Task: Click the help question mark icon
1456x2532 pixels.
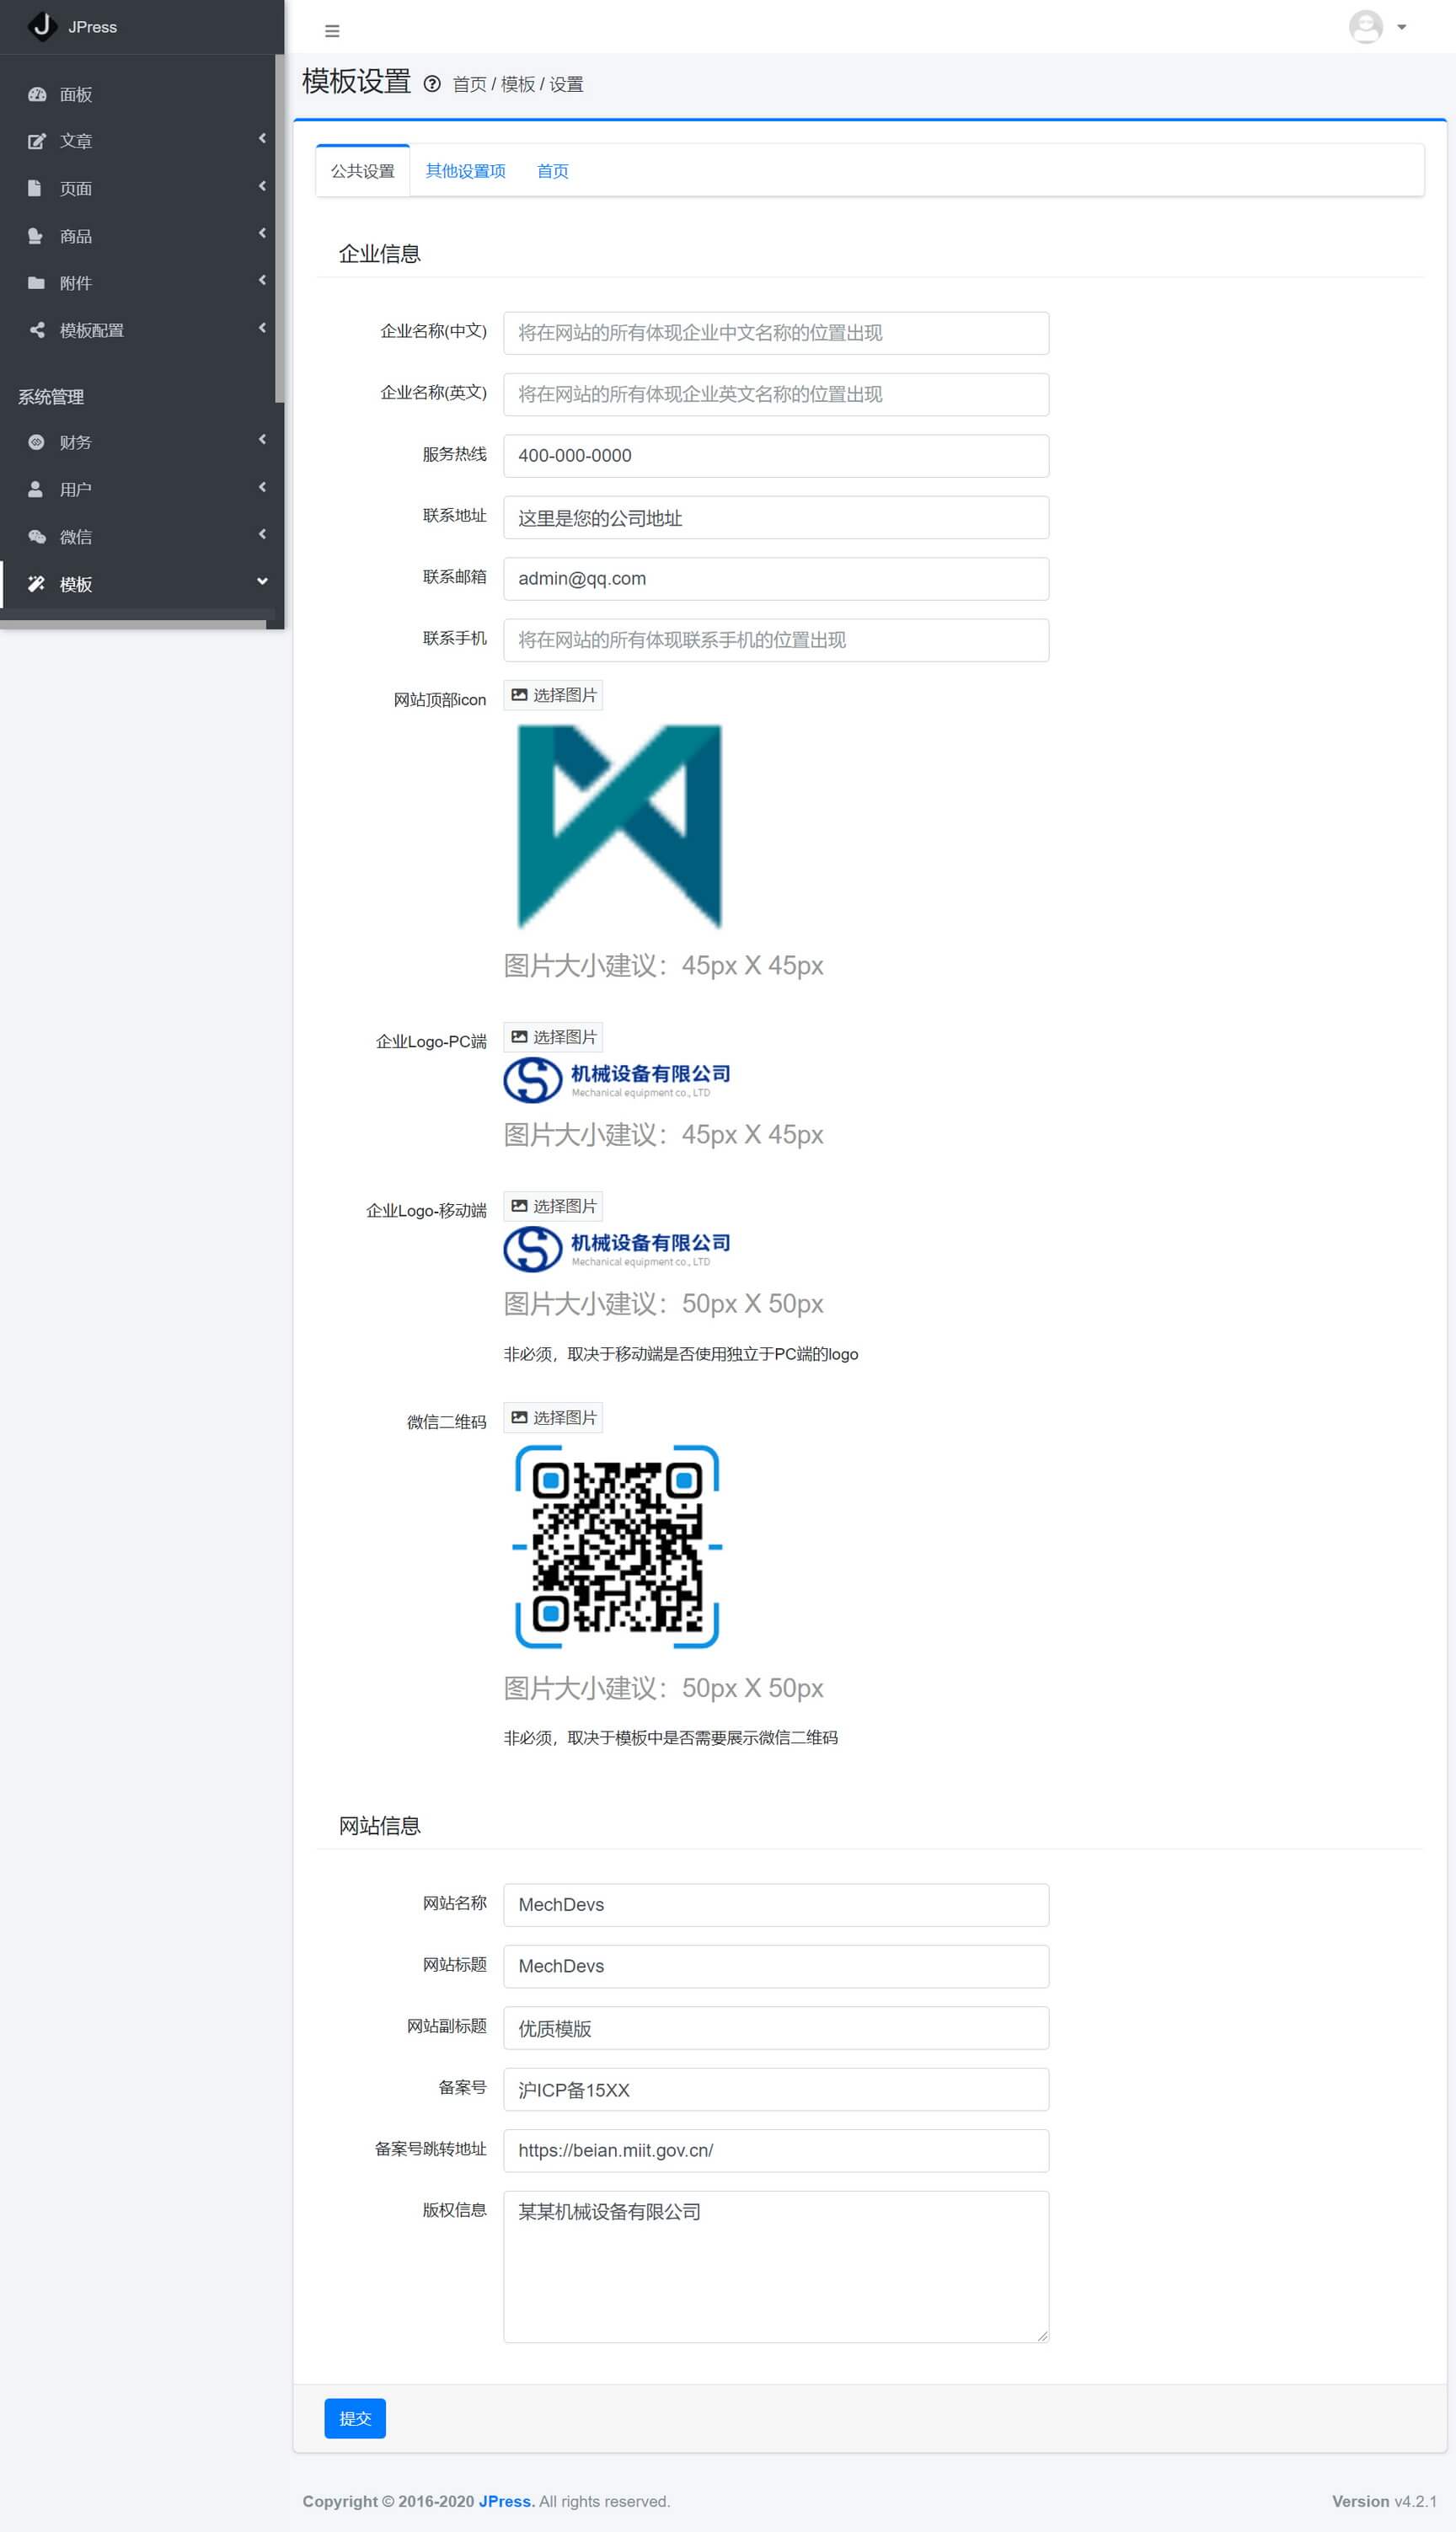Action: pyautogui.click(x=432, y=84)
